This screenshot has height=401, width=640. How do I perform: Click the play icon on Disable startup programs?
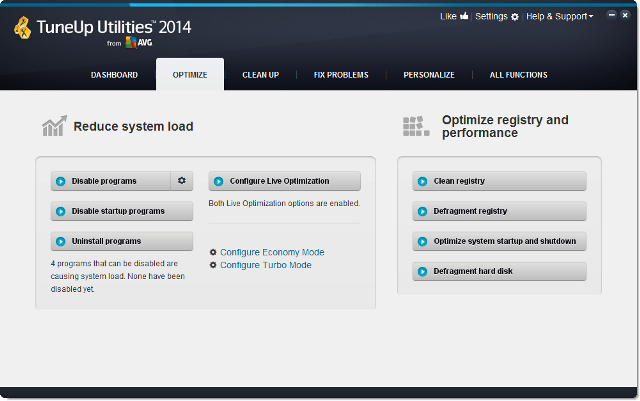(x=60, y=211)
